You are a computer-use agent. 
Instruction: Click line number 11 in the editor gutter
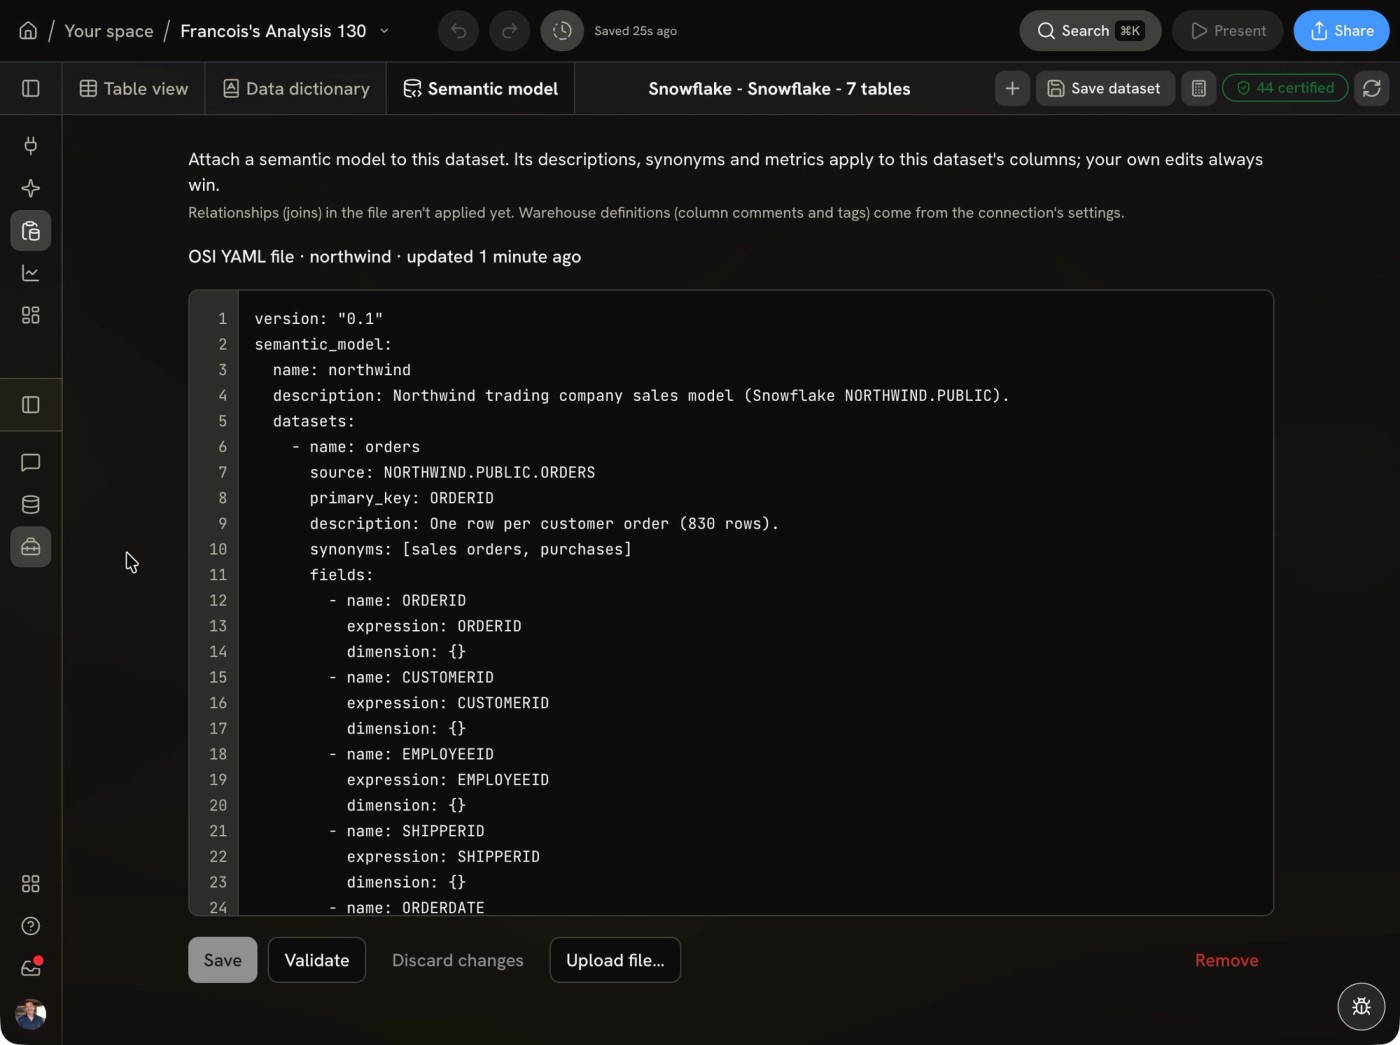218,575
